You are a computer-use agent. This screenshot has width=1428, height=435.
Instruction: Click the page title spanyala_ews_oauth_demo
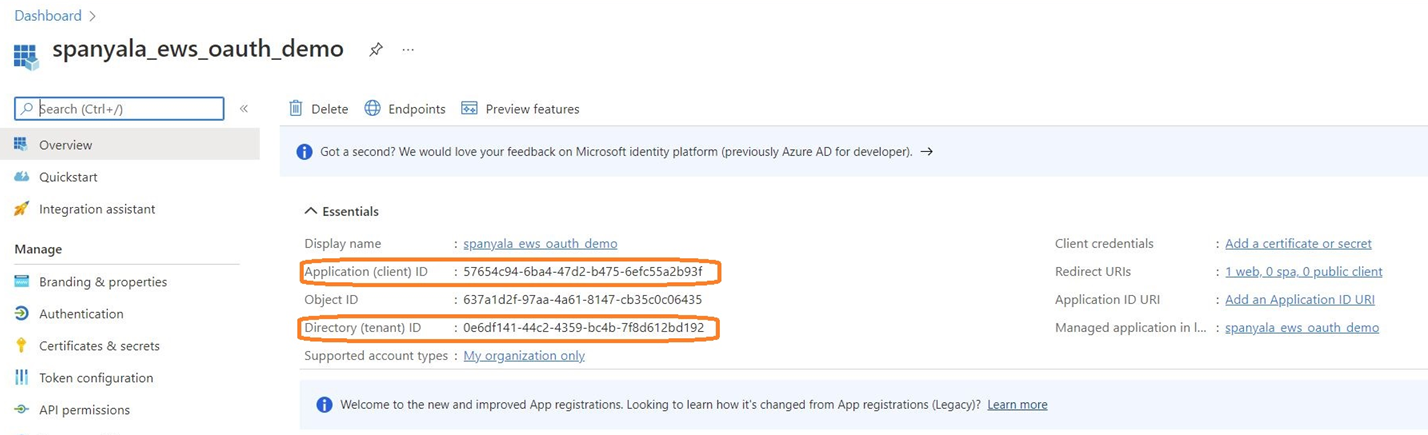[198, 49]
